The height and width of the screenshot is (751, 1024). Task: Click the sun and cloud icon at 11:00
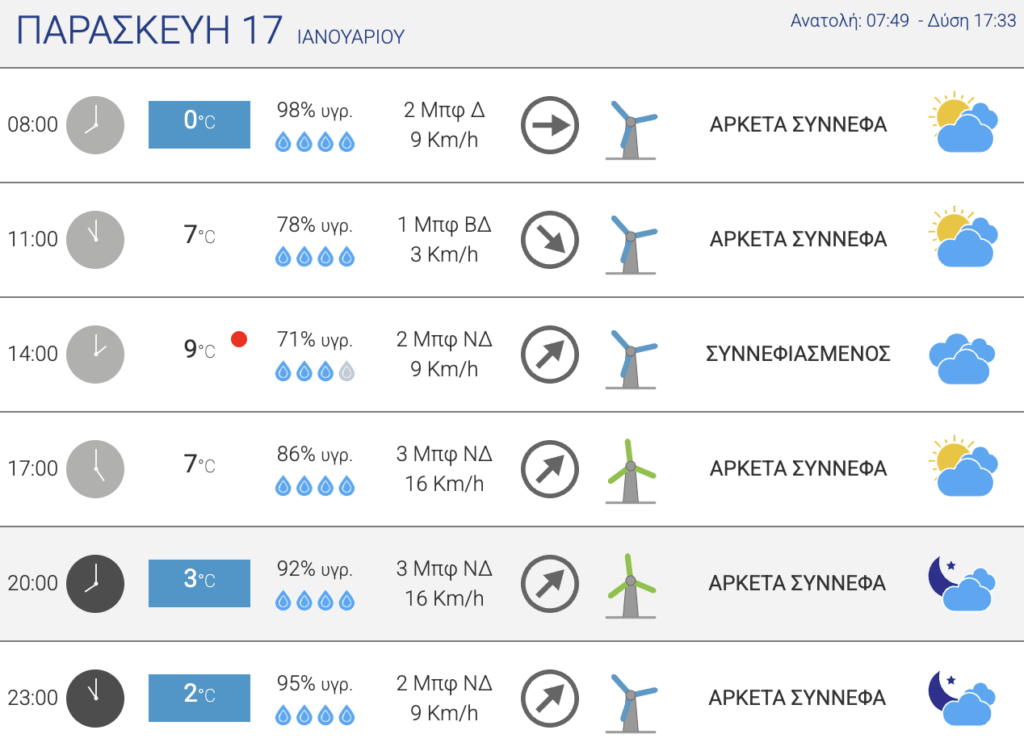point(963,237)
